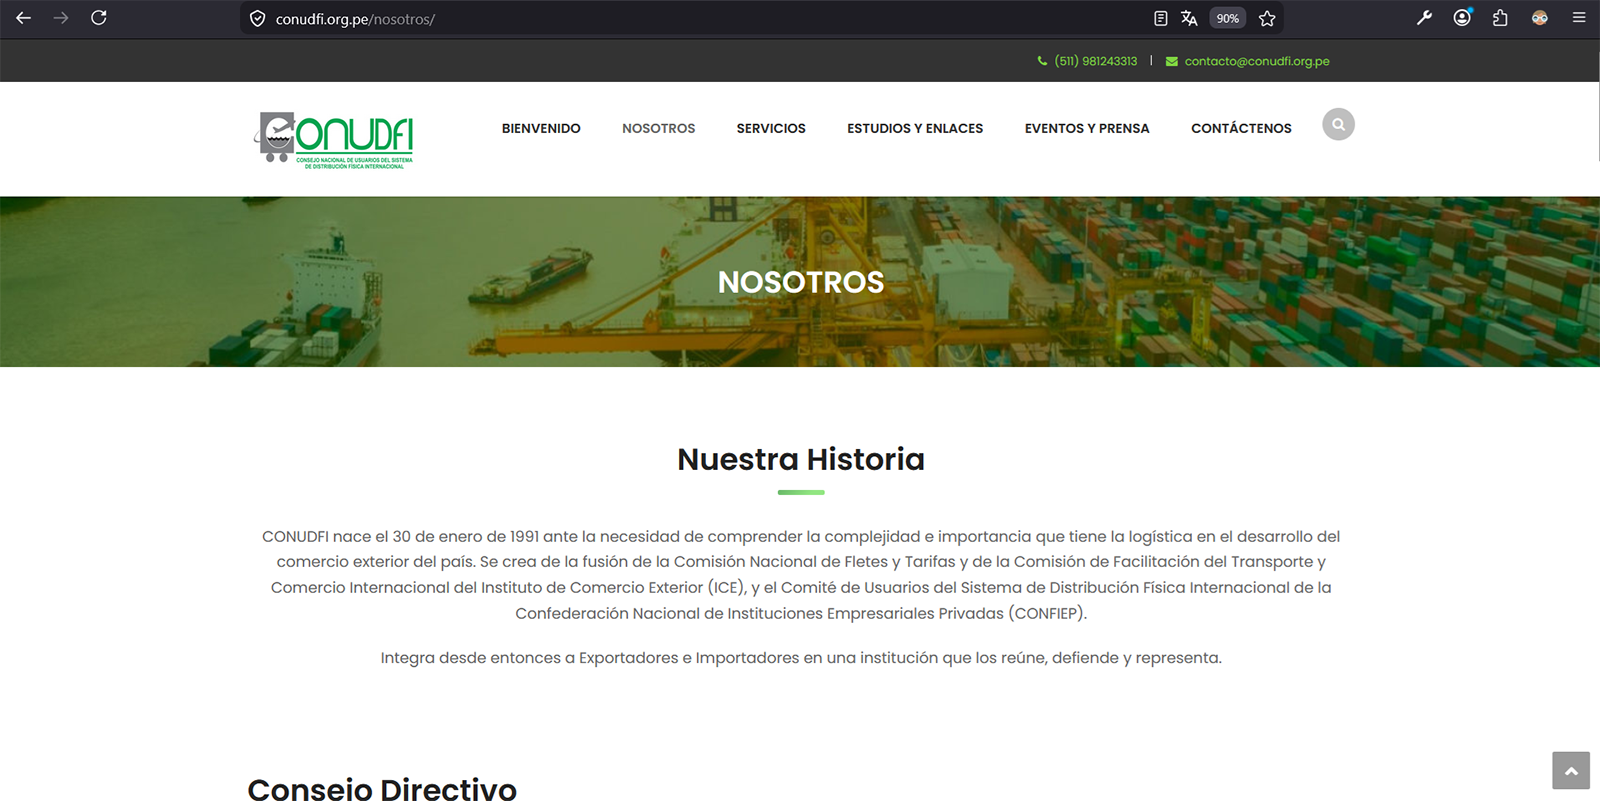Click the Nuestra Historia heading

[x=801, y=459]
